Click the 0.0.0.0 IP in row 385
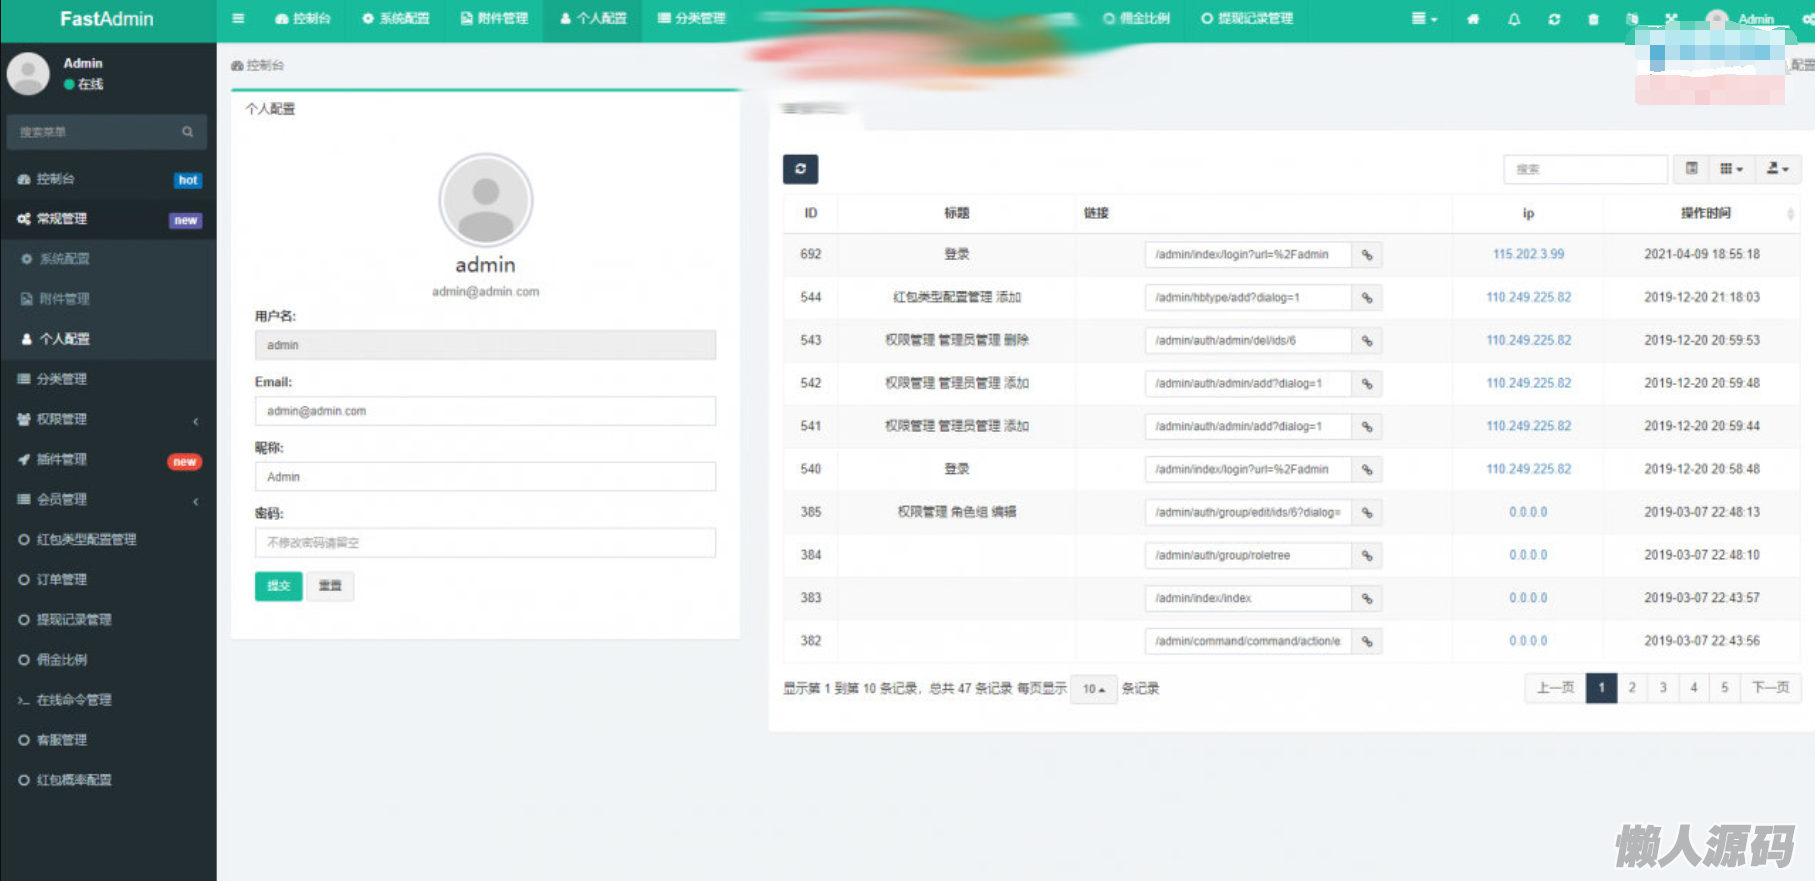1815x881 pixels. pyautogui.click(x=1528, y=512)
